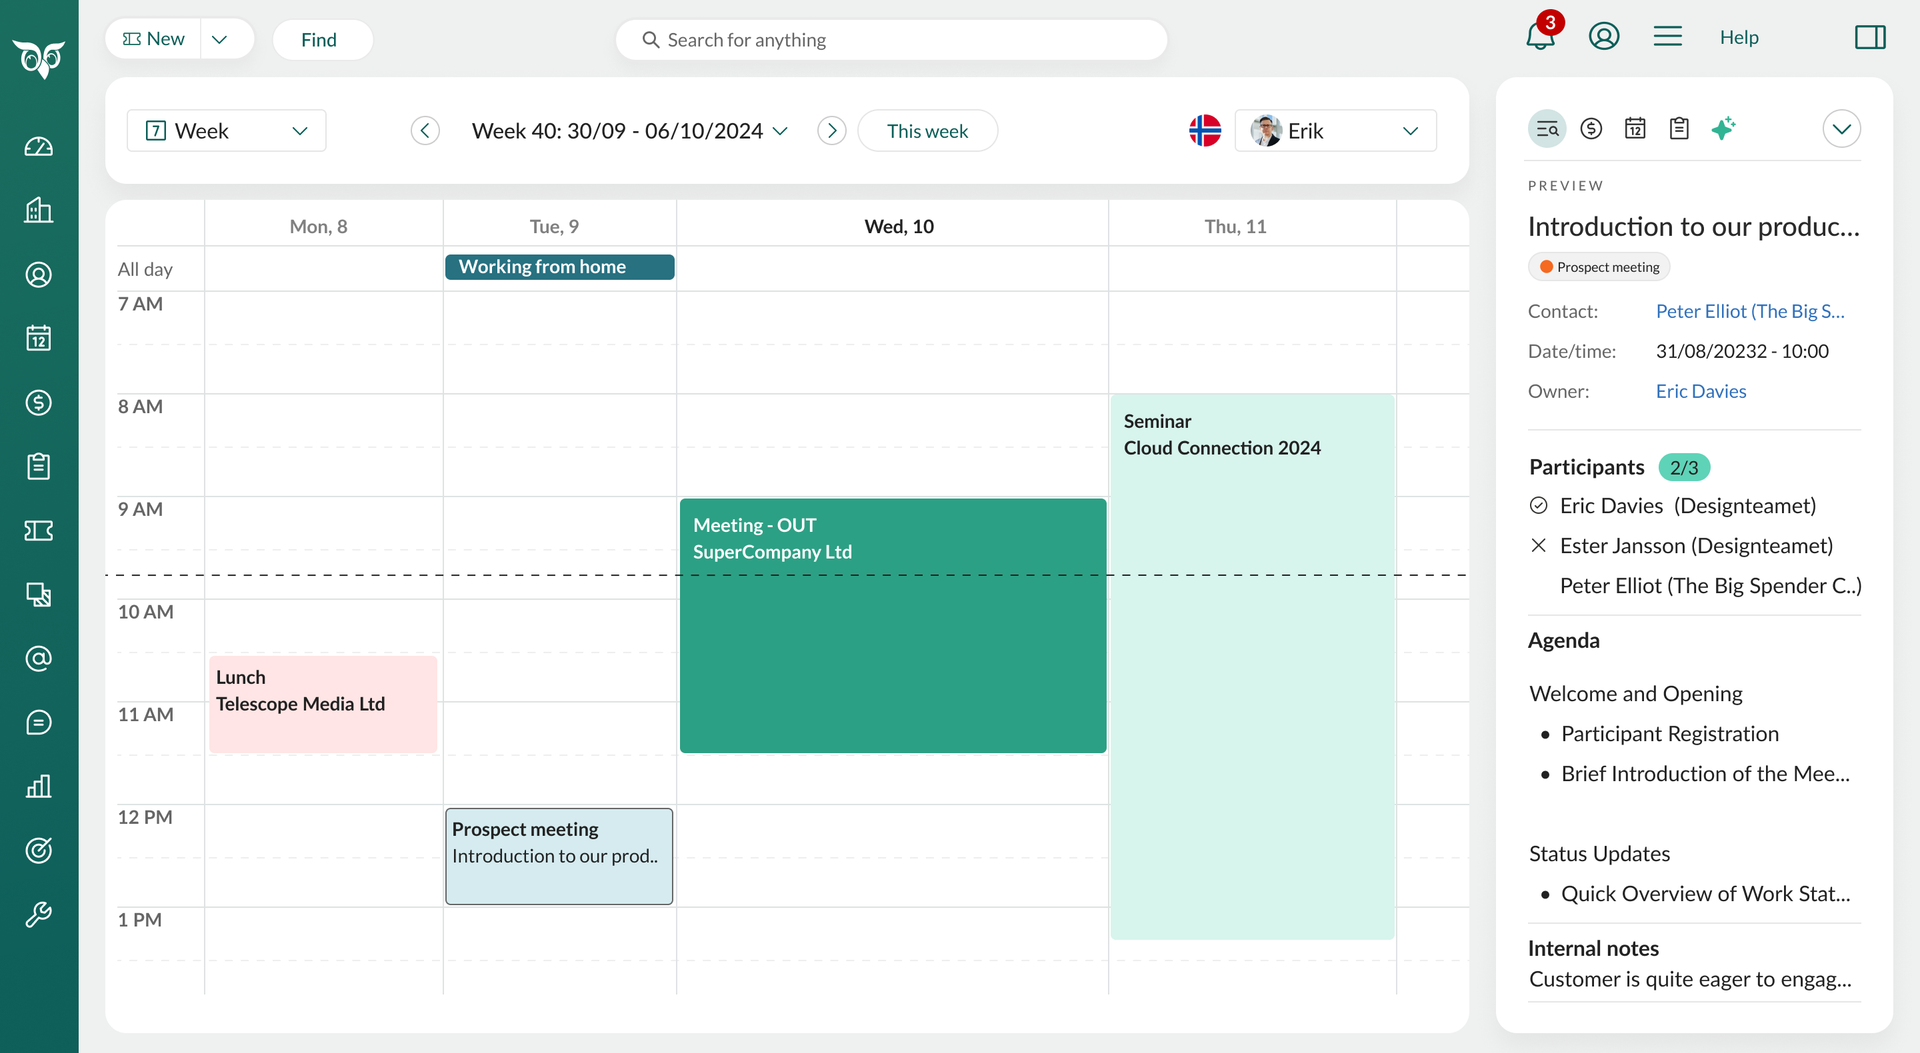Open the Settings wrench icon in sidebar
The image size is (1920, 1053).
pos(39,915)
